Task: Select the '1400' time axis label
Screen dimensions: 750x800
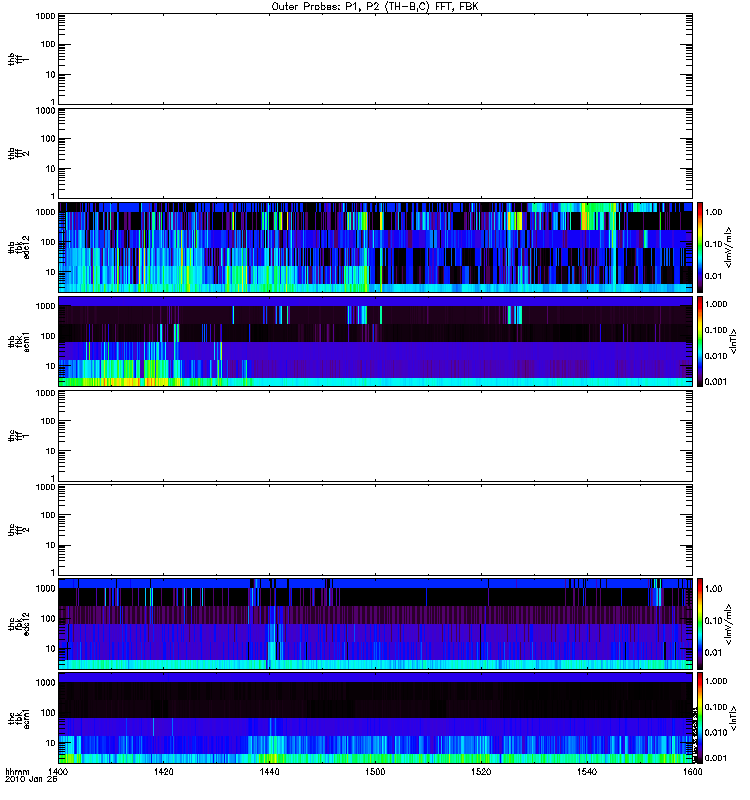Action: point(58,771)
